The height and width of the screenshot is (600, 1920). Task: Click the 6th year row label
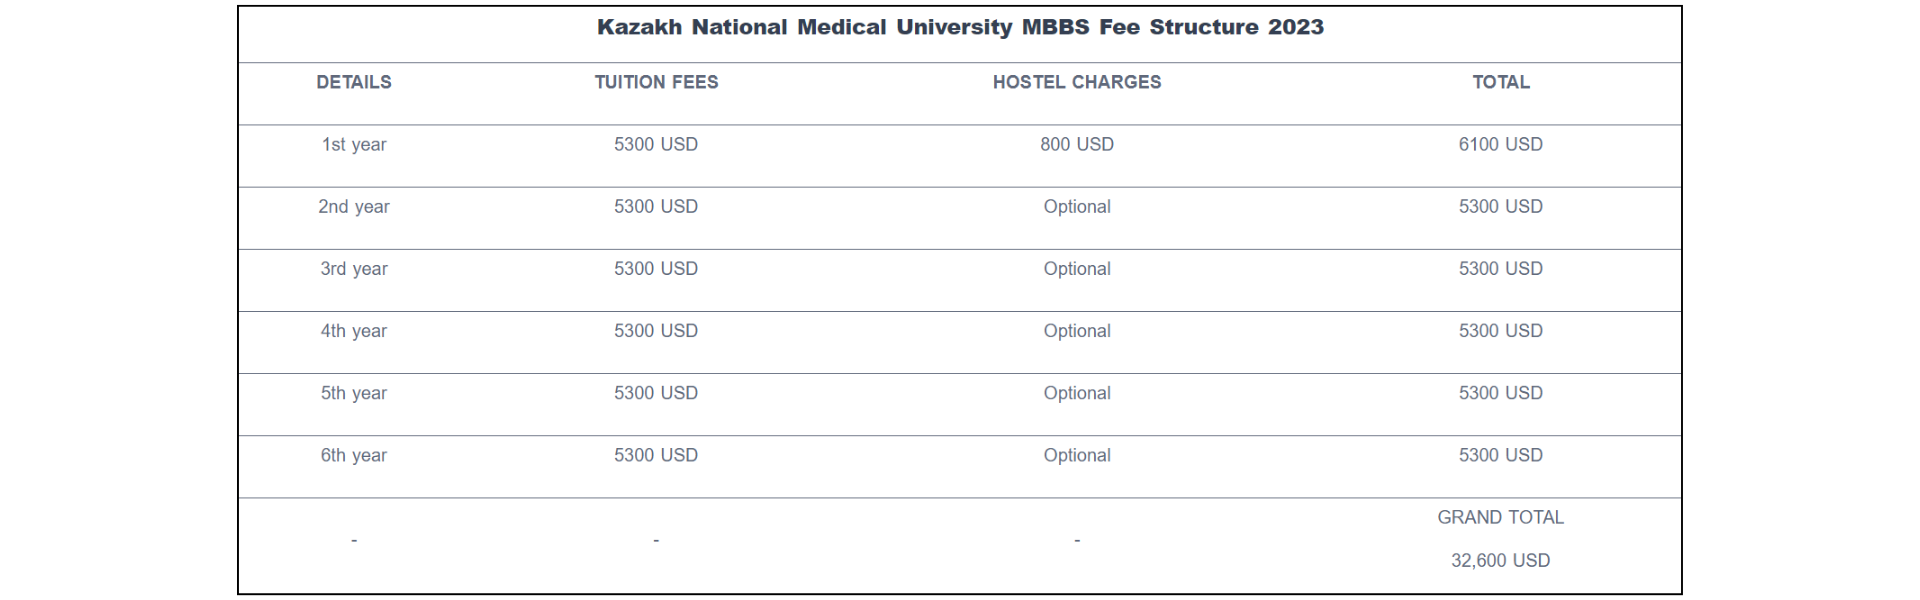click(x=354, y=455)
